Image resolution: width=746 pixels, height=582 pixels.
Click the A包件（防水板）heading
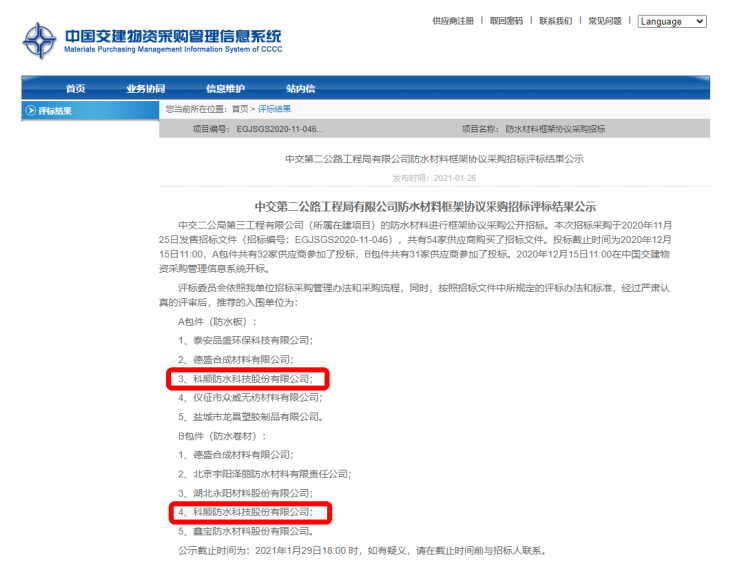point(217,322)
